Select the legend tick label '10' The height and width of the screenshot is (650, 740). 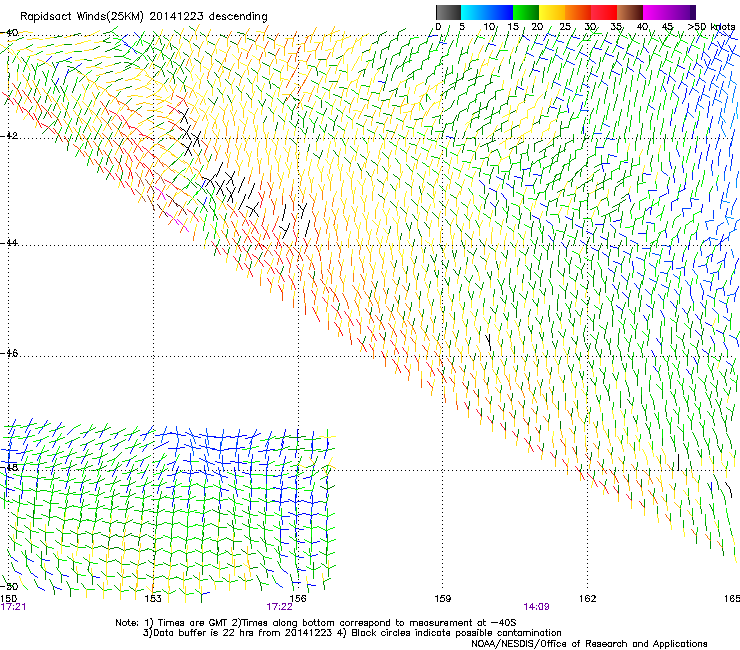489,27
